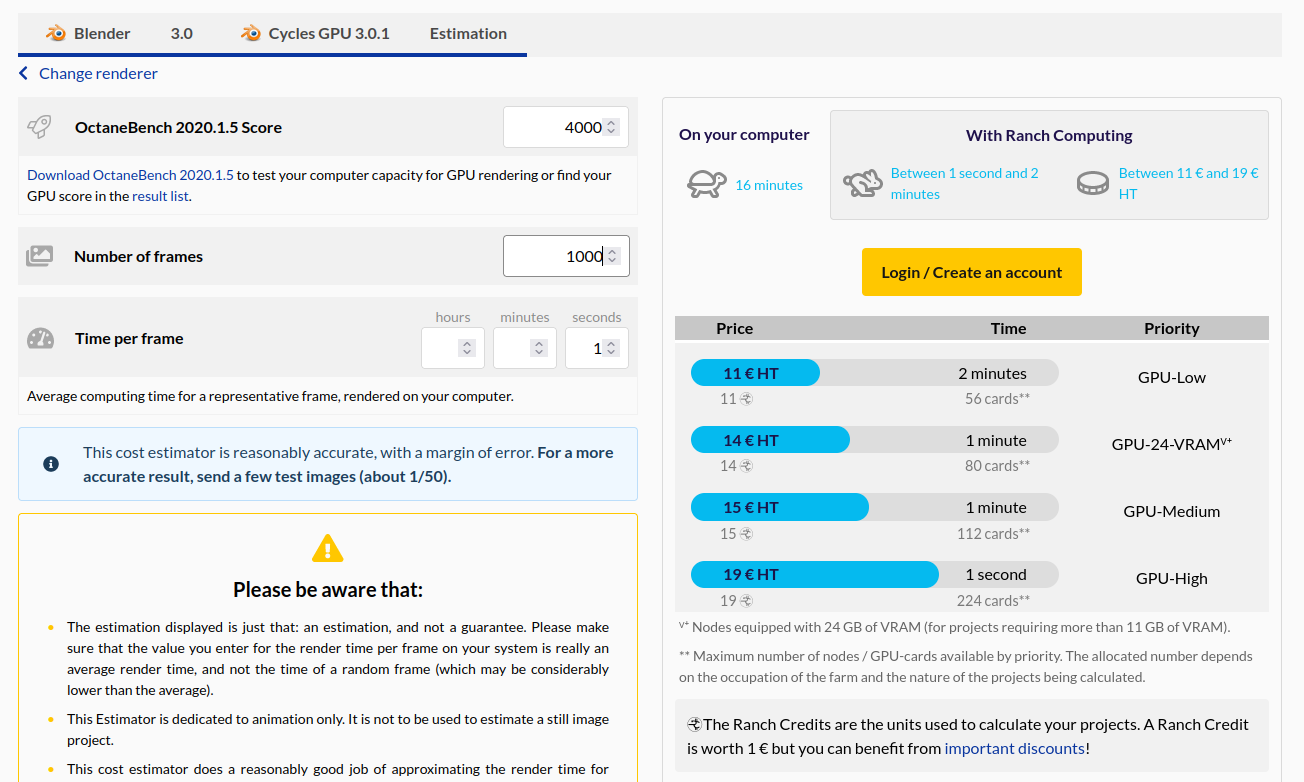Open the result list link
This screenshot has height=782, width=1304.
[x=160, y=196]
